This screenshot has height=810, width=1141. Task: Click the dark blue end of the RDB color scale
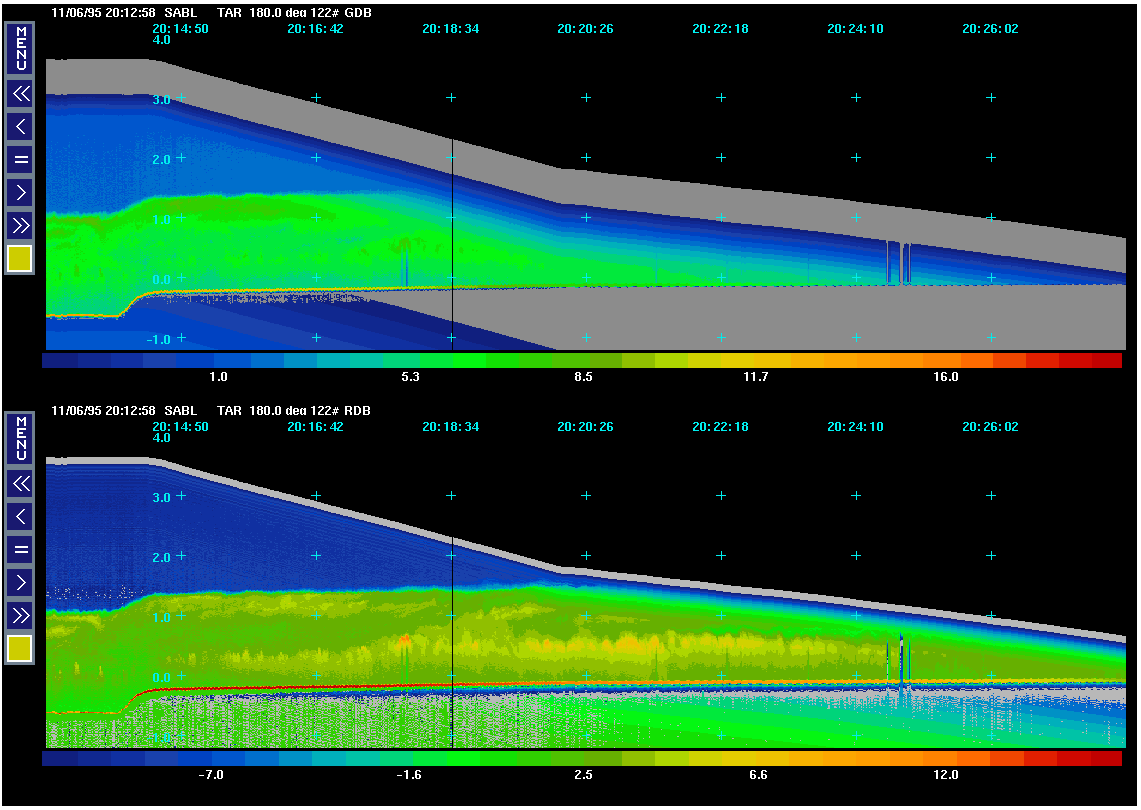pos(60,759)
